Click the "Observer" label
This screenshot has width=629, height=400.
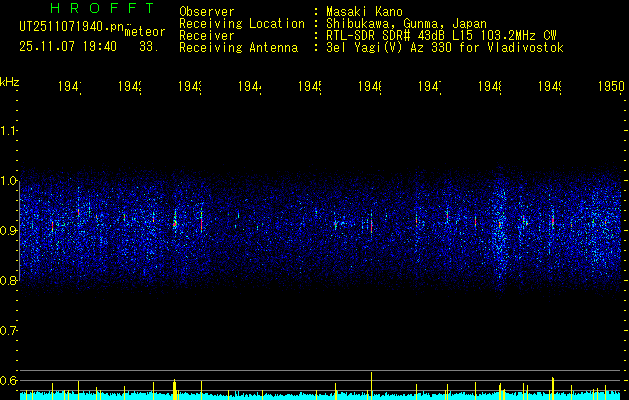point(207,12)
